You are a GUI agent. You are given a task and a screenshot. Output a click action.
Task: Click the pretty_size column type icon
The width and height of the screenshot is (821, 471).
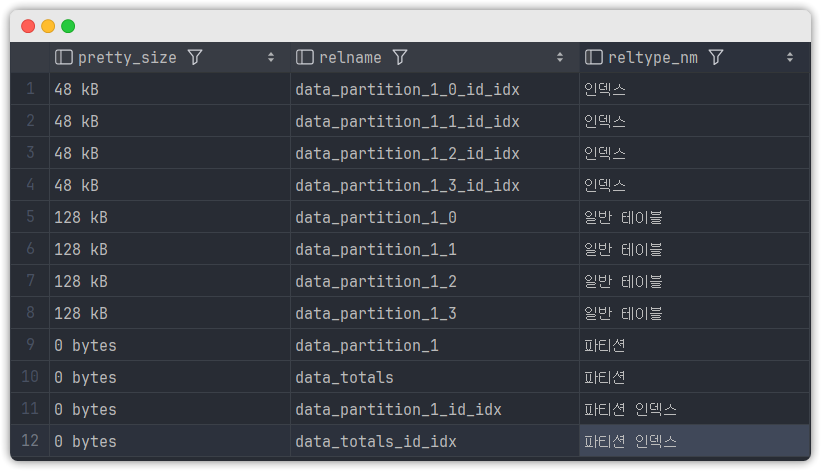pyautogui.click(x=64, y=57)
